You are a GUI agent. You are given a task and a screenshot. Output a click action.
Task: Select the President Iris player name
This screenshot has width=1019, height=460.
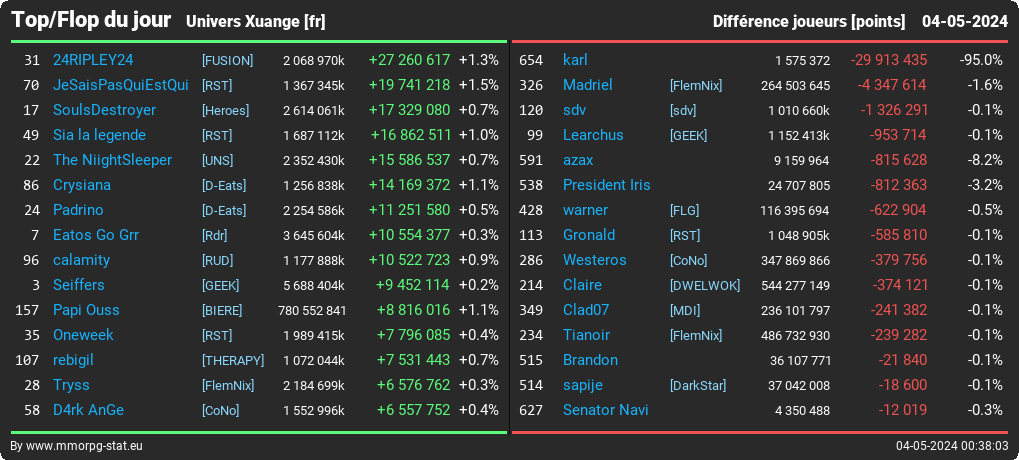click(606, 185)
